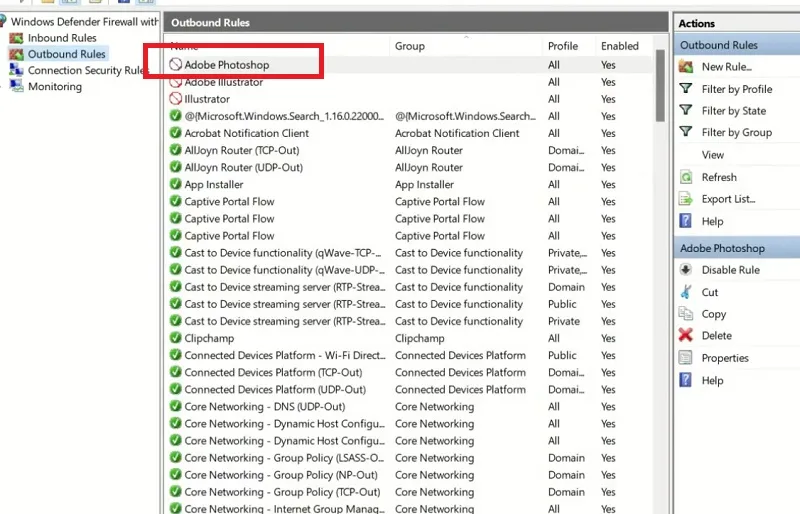
Task: Click the Filter by State funnel icon
Action: pyautogui.click(x=686, y=111)
